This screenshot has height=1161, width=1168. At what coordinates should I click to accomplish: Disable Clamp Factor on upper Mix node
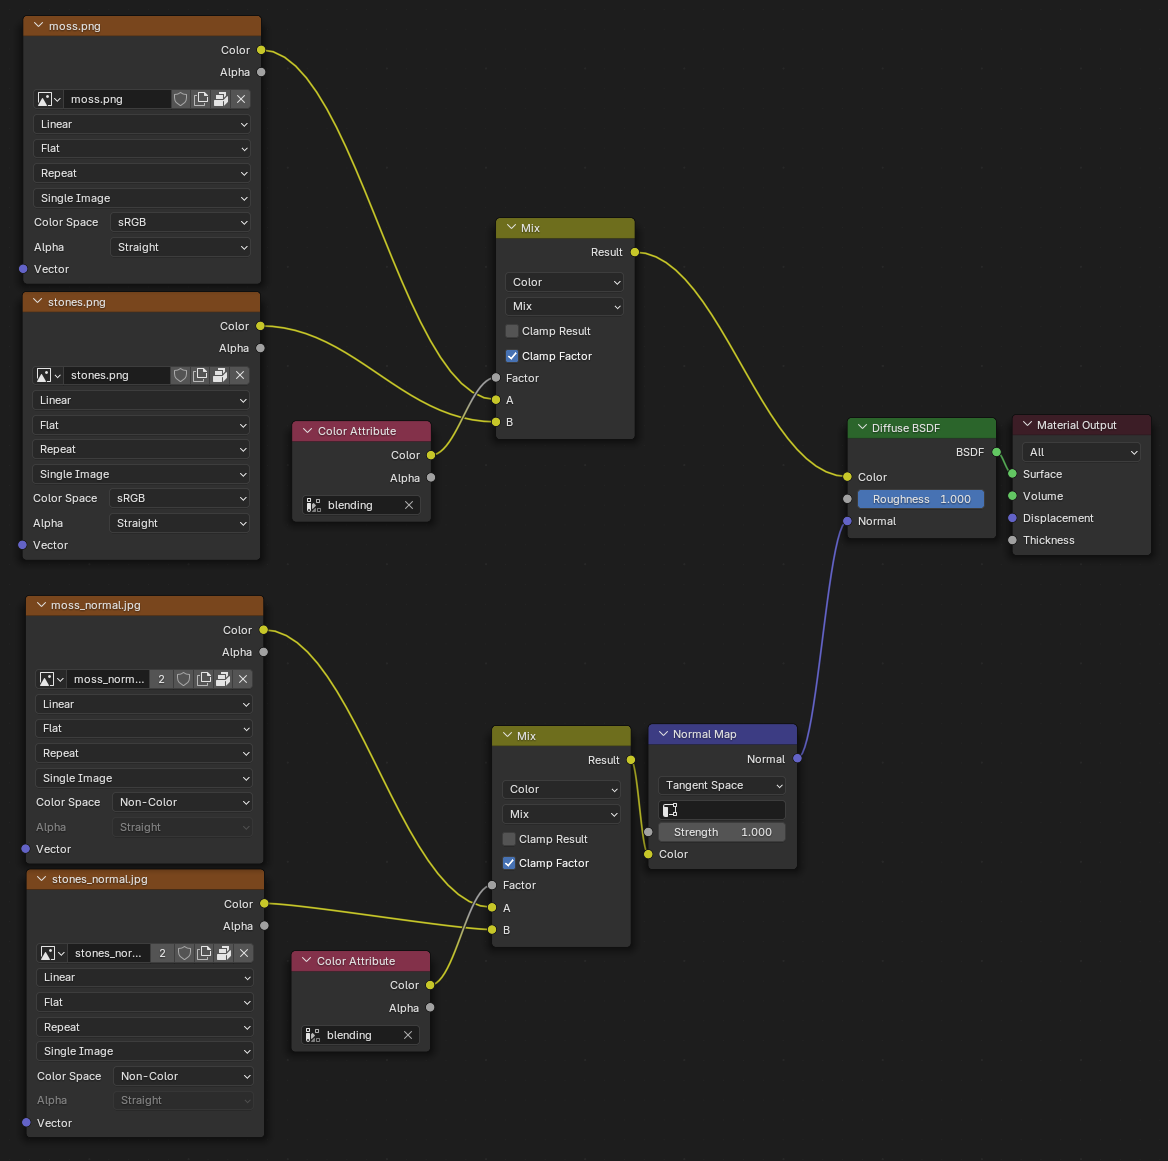pyautogui.click(x=512, y=356)
